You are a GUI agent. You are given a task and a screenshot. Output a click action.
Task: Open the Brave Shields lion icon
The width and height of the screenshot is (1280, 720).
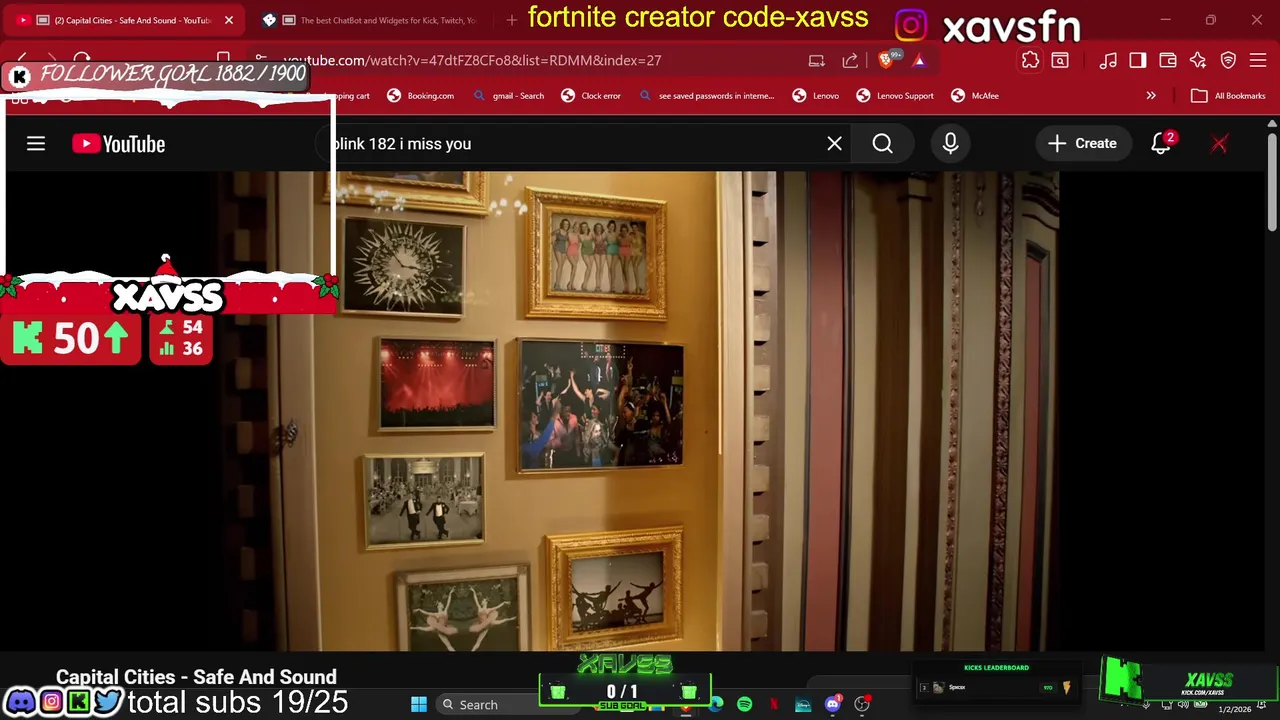pos(886,60)
